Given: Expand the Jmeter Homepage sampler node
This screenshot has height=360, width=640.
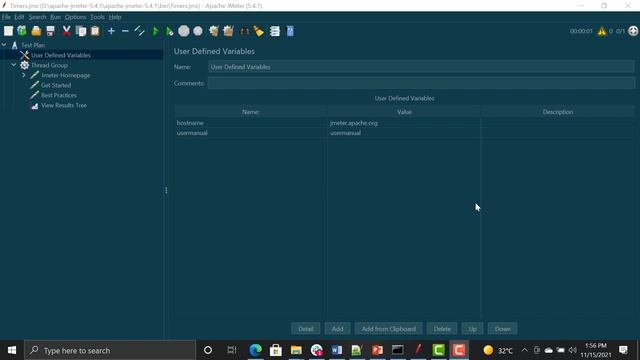Looking at the screenshot, I should pyautogui.click(x=24, y=75).
